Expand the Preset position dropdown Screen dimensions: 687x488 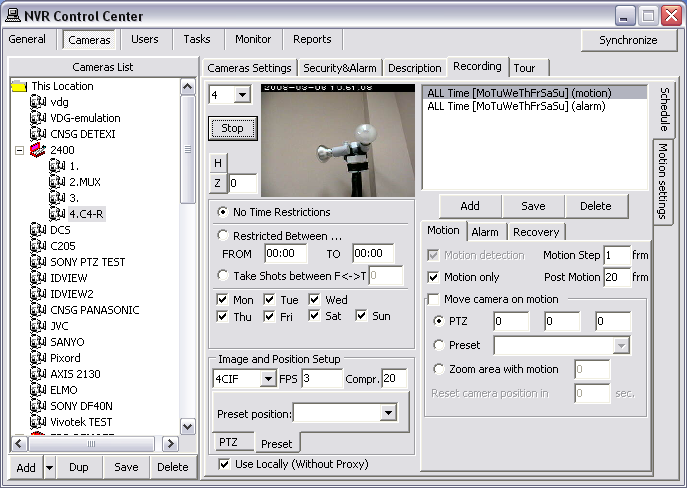pyautogui.click(x=388, y=413)
